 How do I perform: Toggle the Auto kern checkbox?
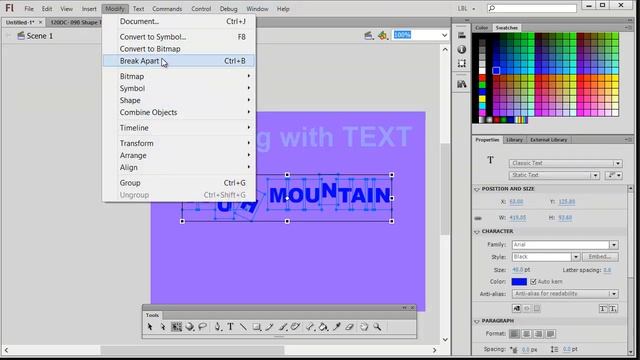pyautogui.click(x=533, y=282)
